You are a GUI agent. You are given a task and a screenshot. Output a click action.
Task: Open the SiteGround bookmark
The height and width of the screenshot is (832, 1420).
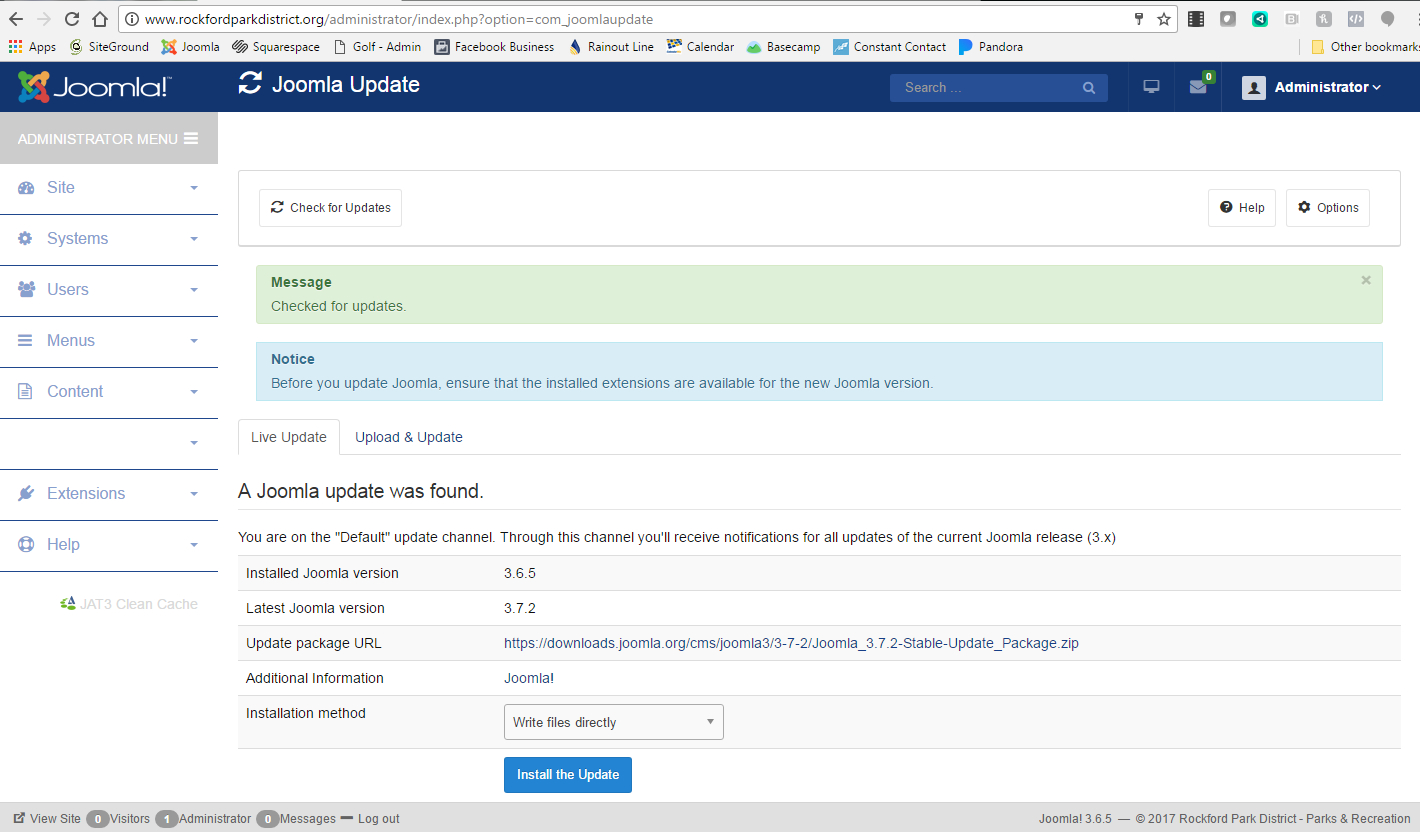pos(109,47)
